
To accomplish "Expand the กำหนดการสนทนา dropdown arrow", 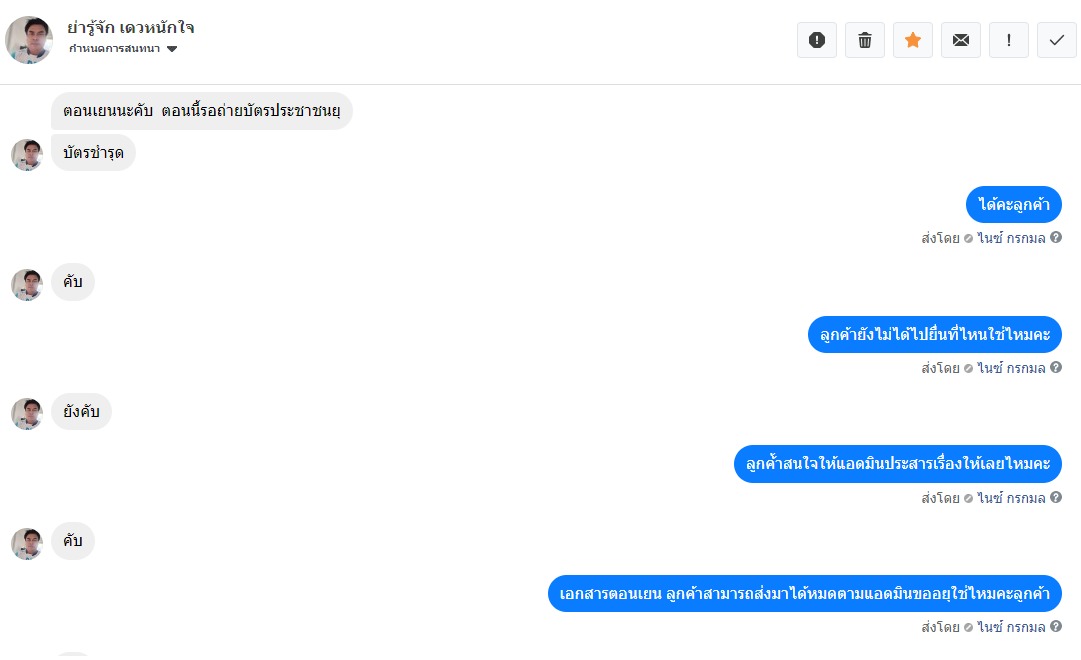I will [x=172, y=49].
